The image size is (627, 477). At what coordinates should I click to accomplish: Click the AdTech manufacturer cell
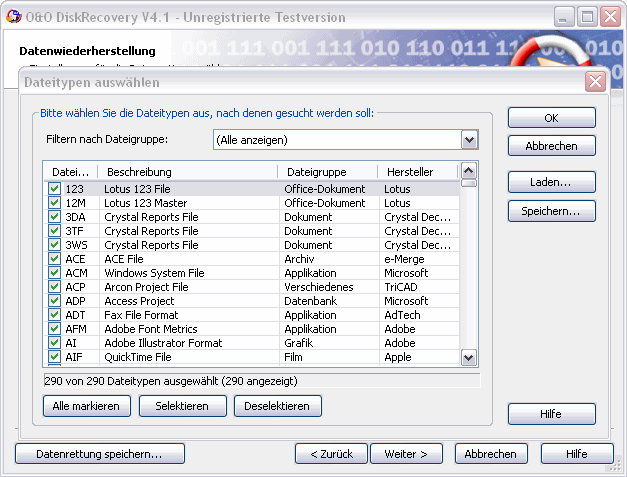(402, 315)
